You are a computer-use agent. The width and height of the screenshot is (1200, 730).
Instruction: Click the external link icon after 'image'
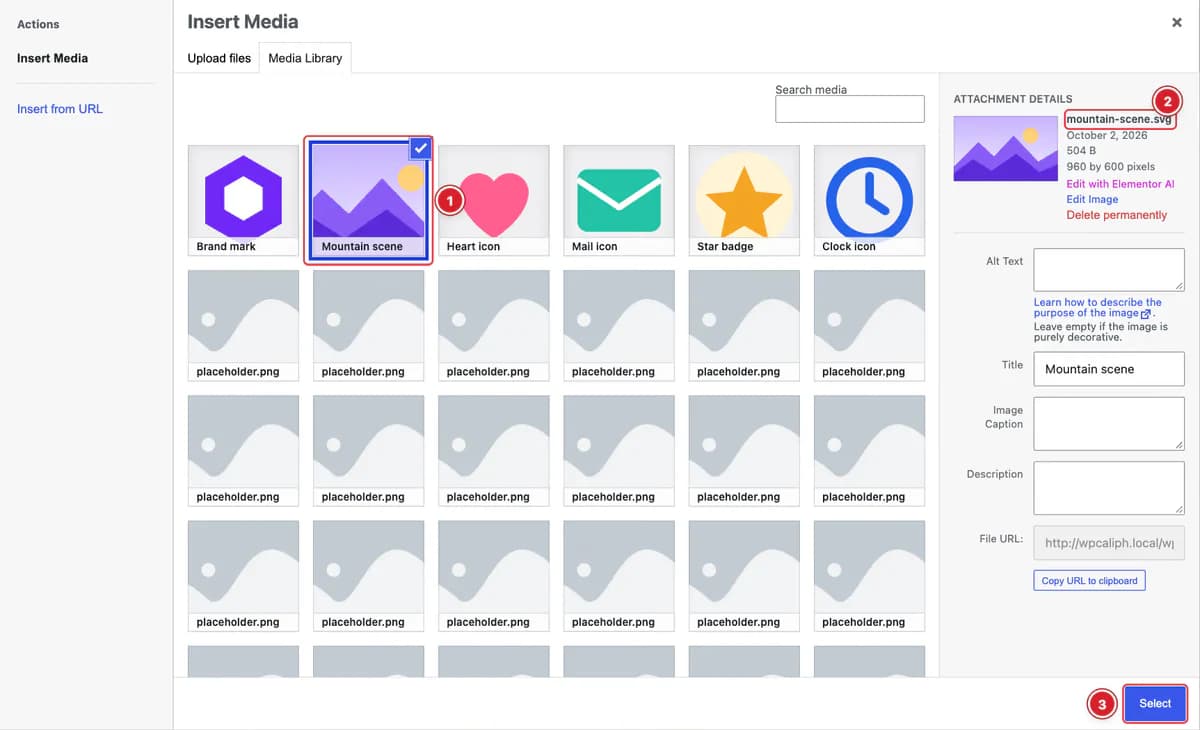point(1146,314)
